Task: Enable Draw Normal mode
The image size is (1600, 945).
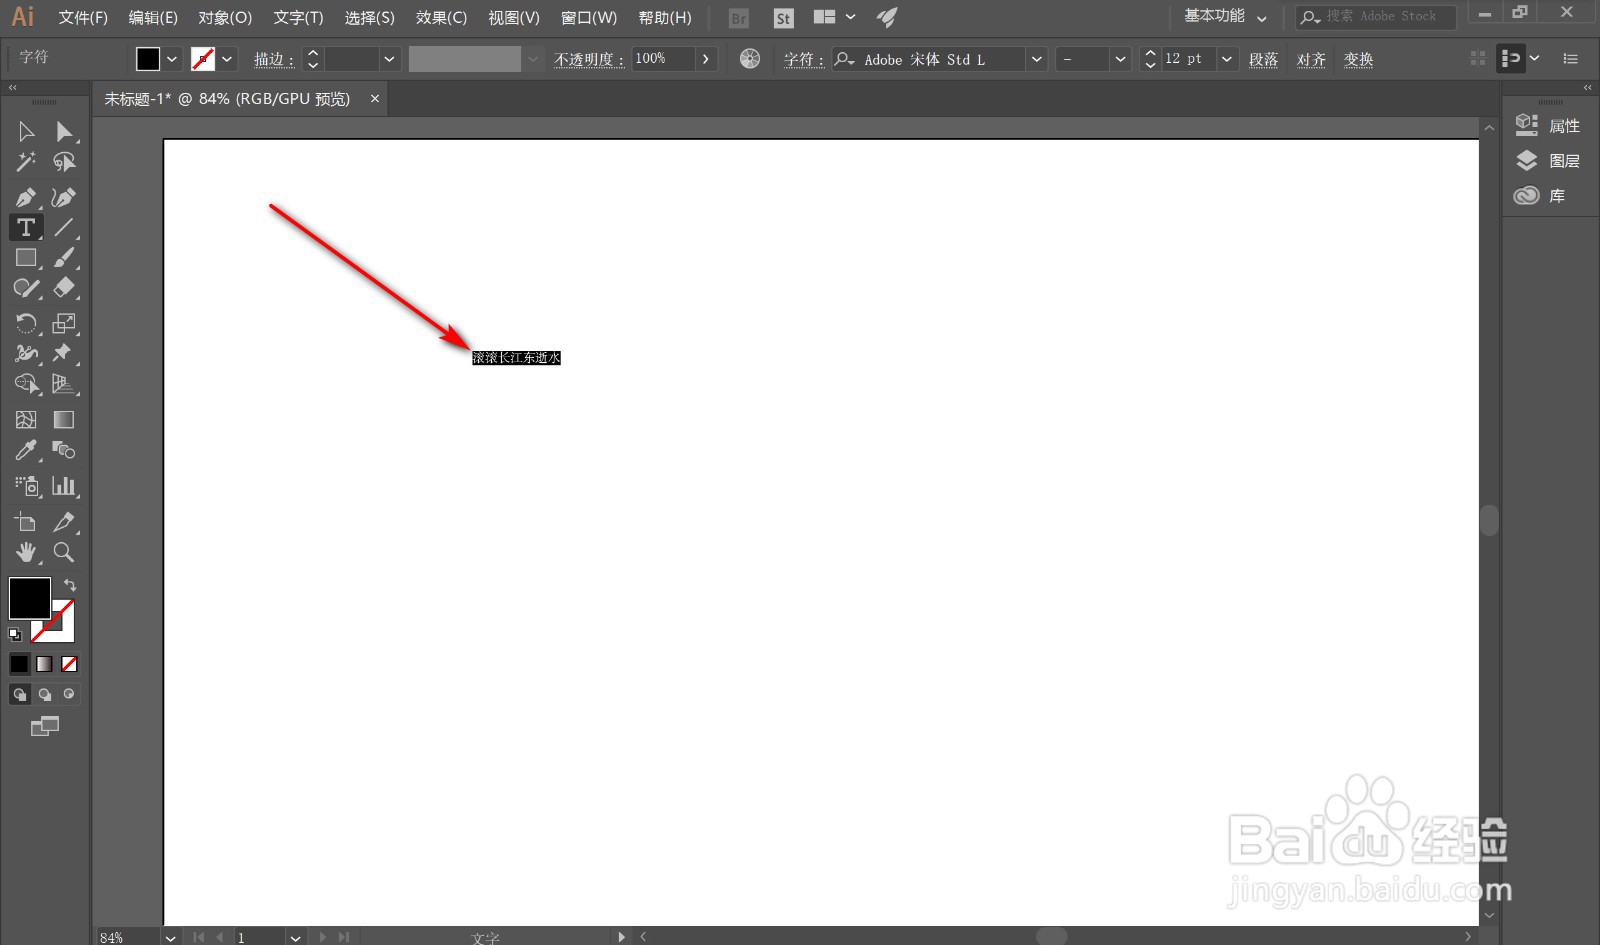Action: [x=20, y=694]
